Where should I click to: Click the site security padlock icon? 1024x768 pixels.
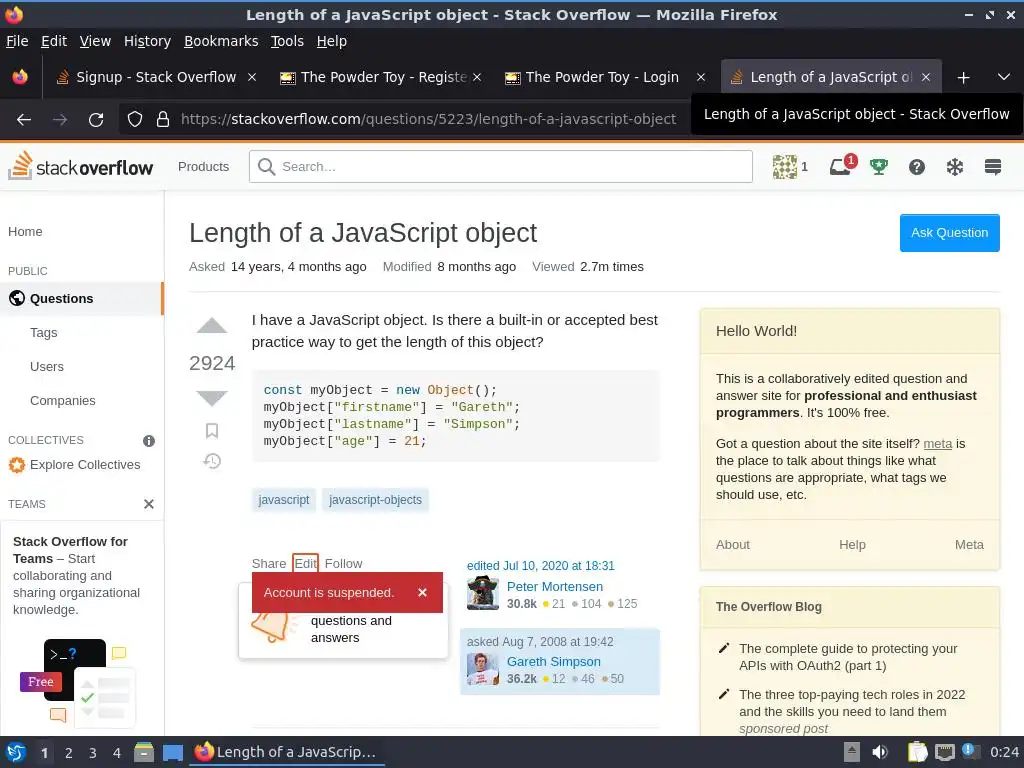click(x=163, y=120)
